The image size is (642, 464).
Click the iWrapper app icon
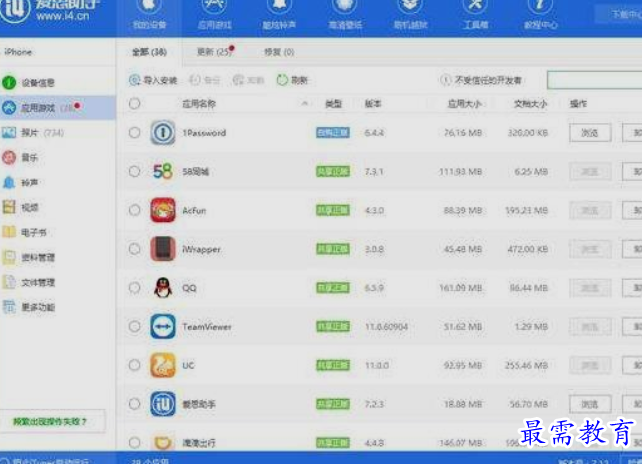pos(163,249)
